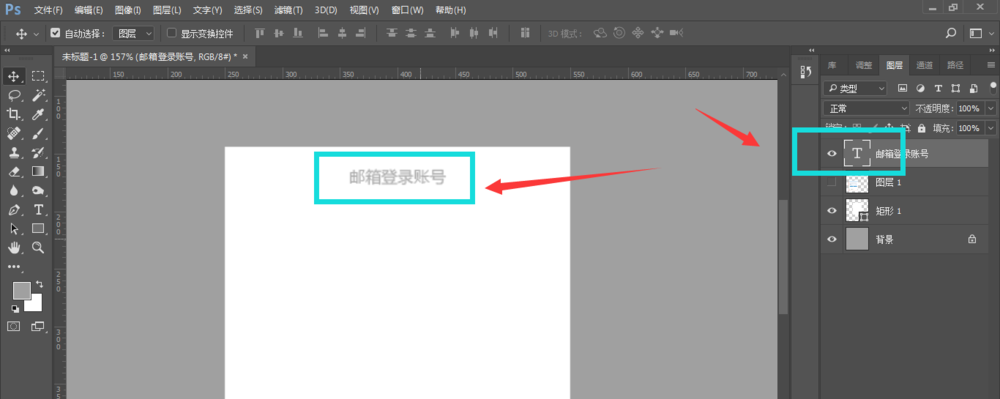The width and height of the screenshot is (1000, 399).
Task: Switch to the 通道 tab
Action: pos(924,64)
